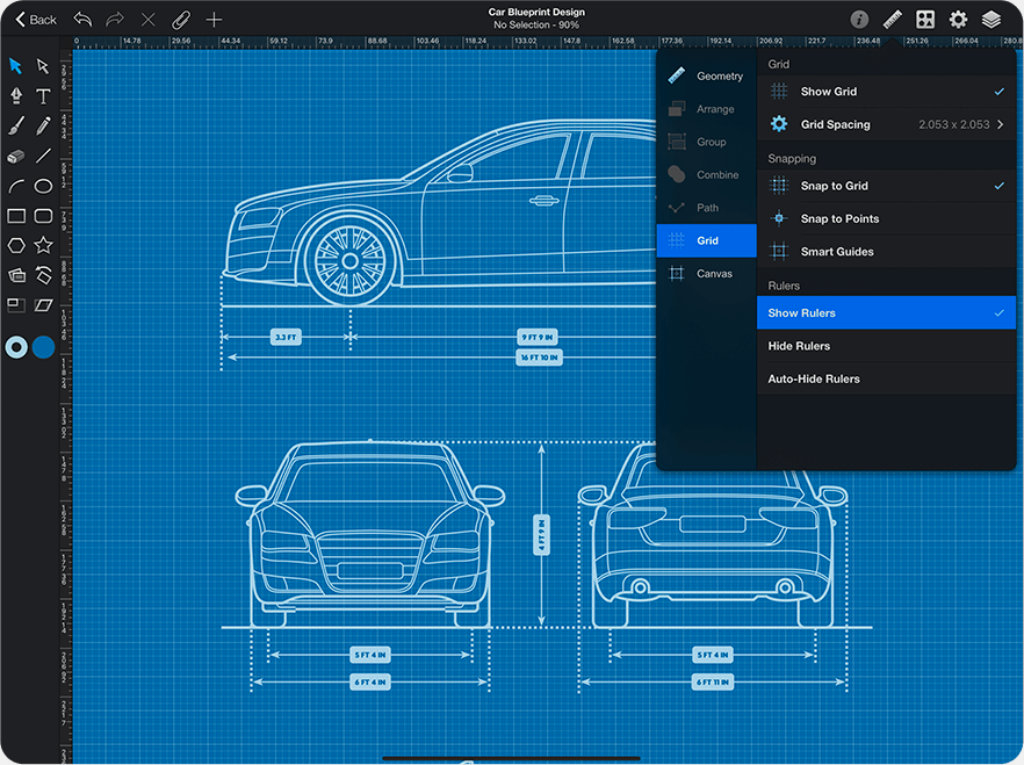Select the Star shape tool

[43, 245]
